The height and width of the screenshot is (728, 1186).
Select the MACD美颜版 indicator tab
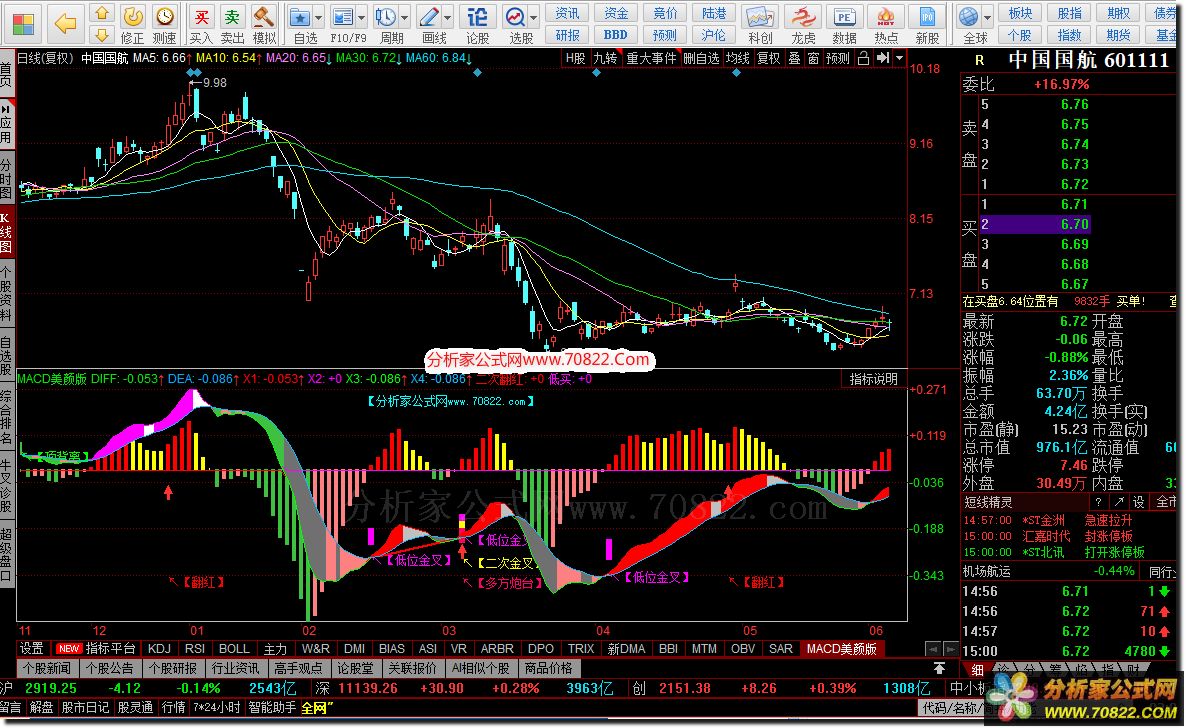click(842, 649)
